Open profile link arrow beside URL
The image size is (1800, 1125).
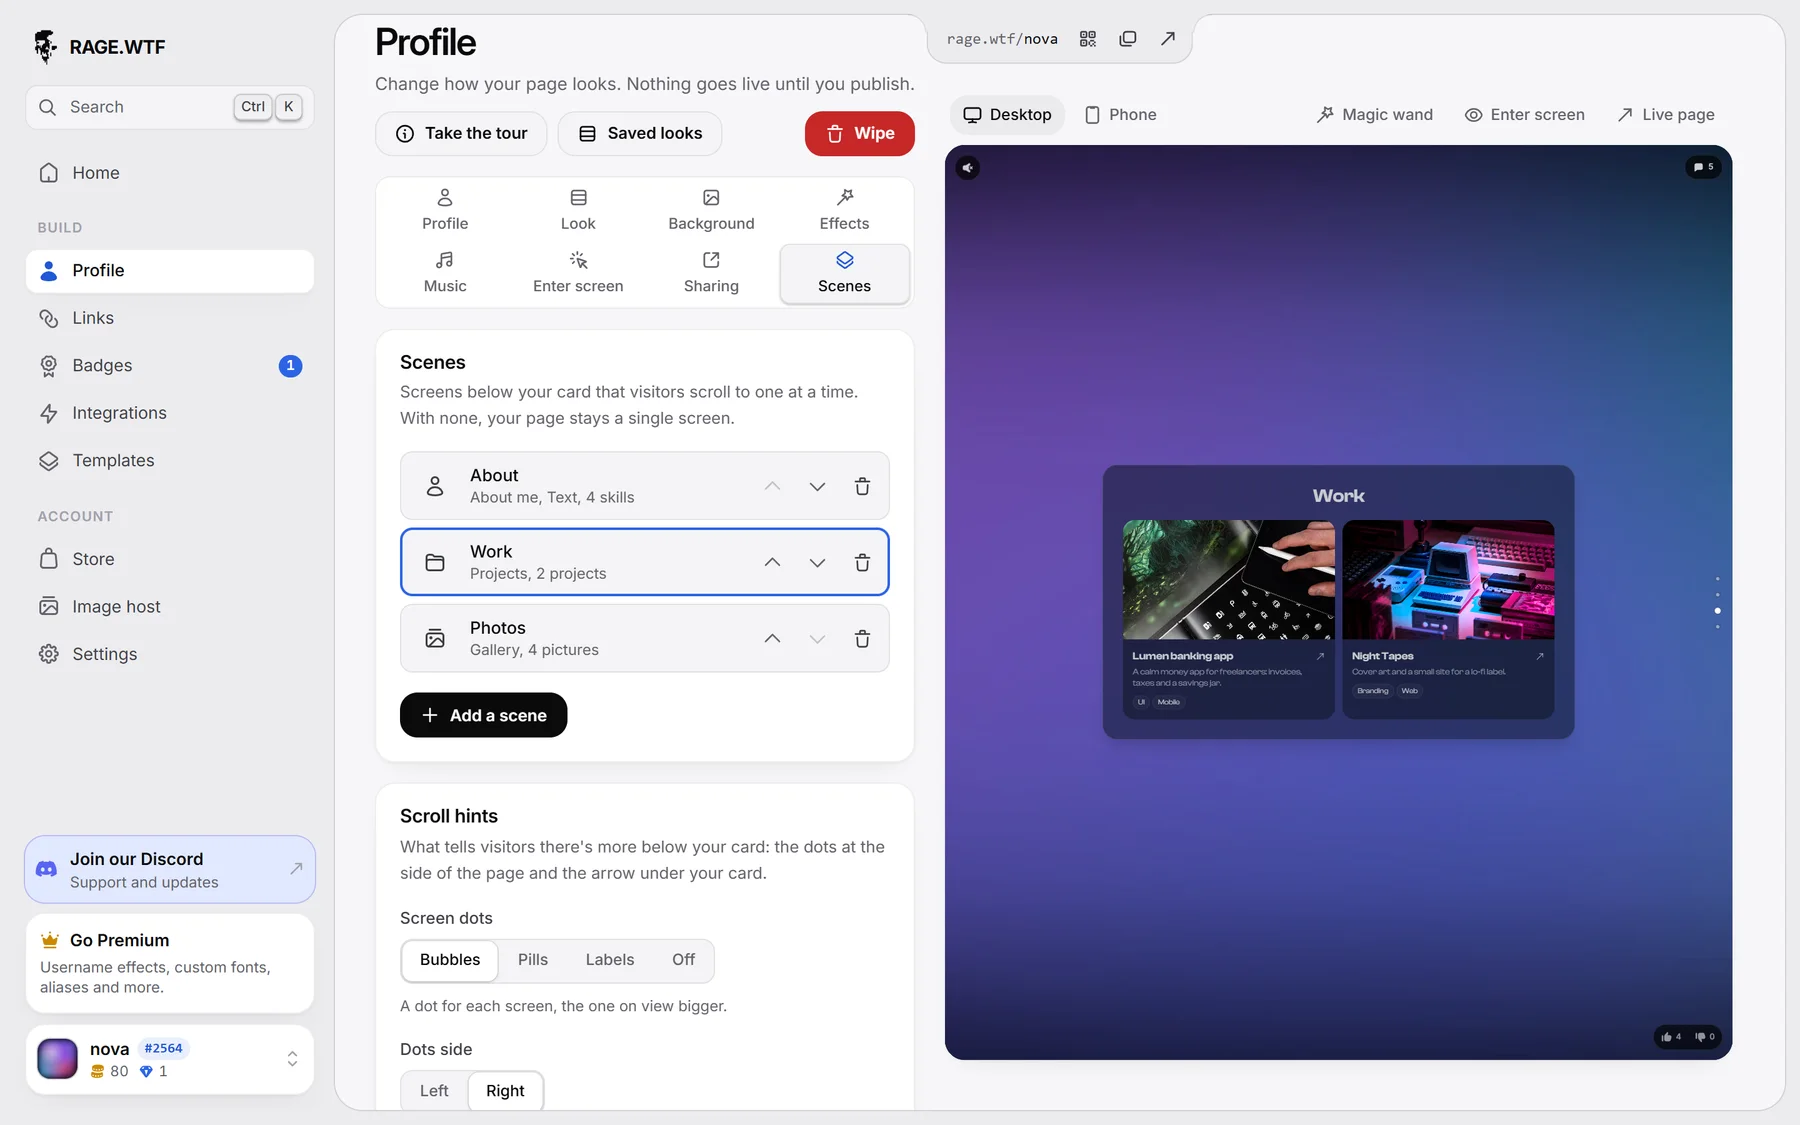1167,39
